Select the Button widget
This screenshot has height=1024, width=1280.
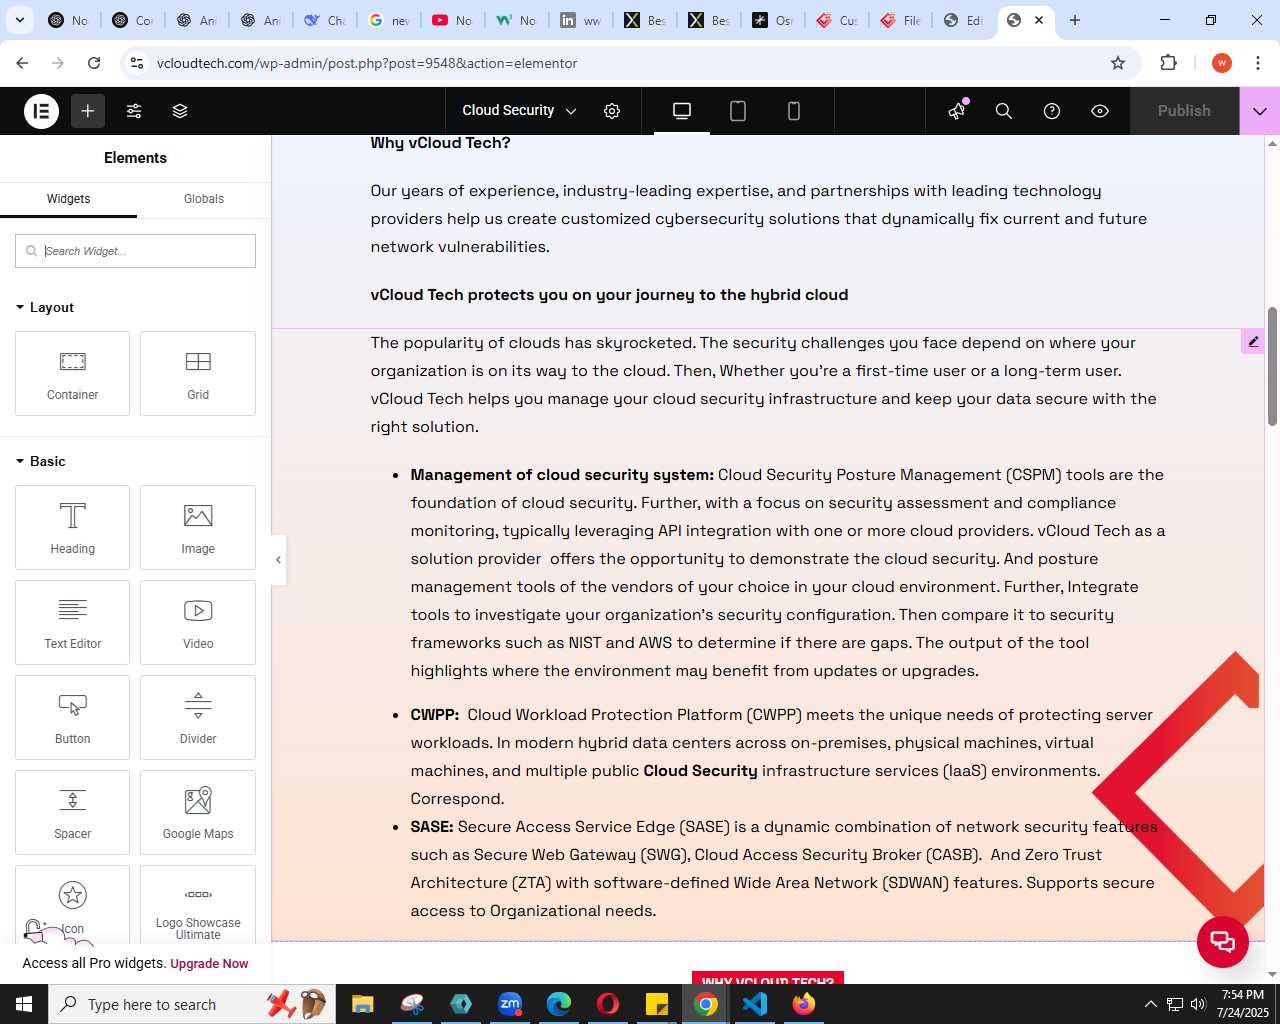click(x=72, y=717)
